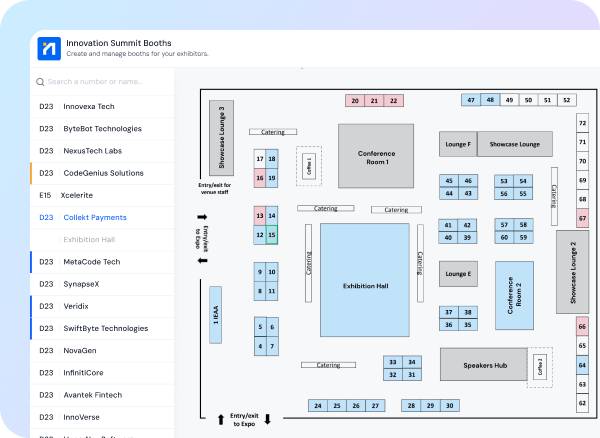
Task: Click booth 21 on the floor plan
Action: (374, 101)
